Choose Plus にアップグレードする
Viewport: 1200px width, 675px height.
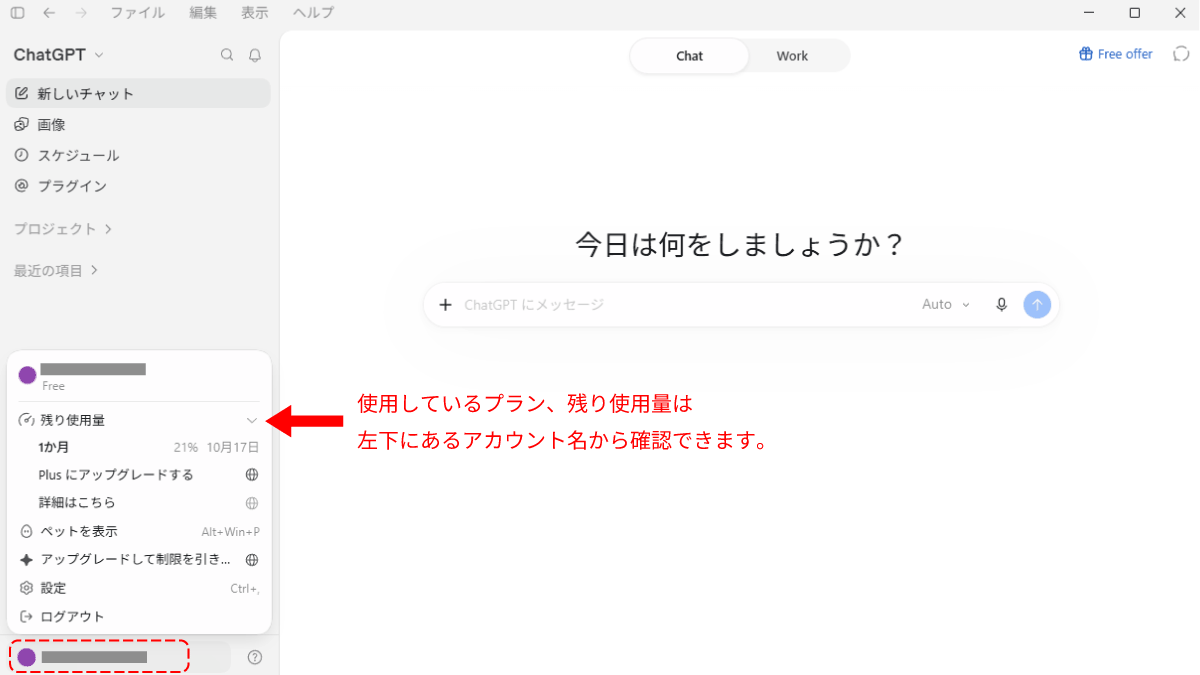coord(116,475)
